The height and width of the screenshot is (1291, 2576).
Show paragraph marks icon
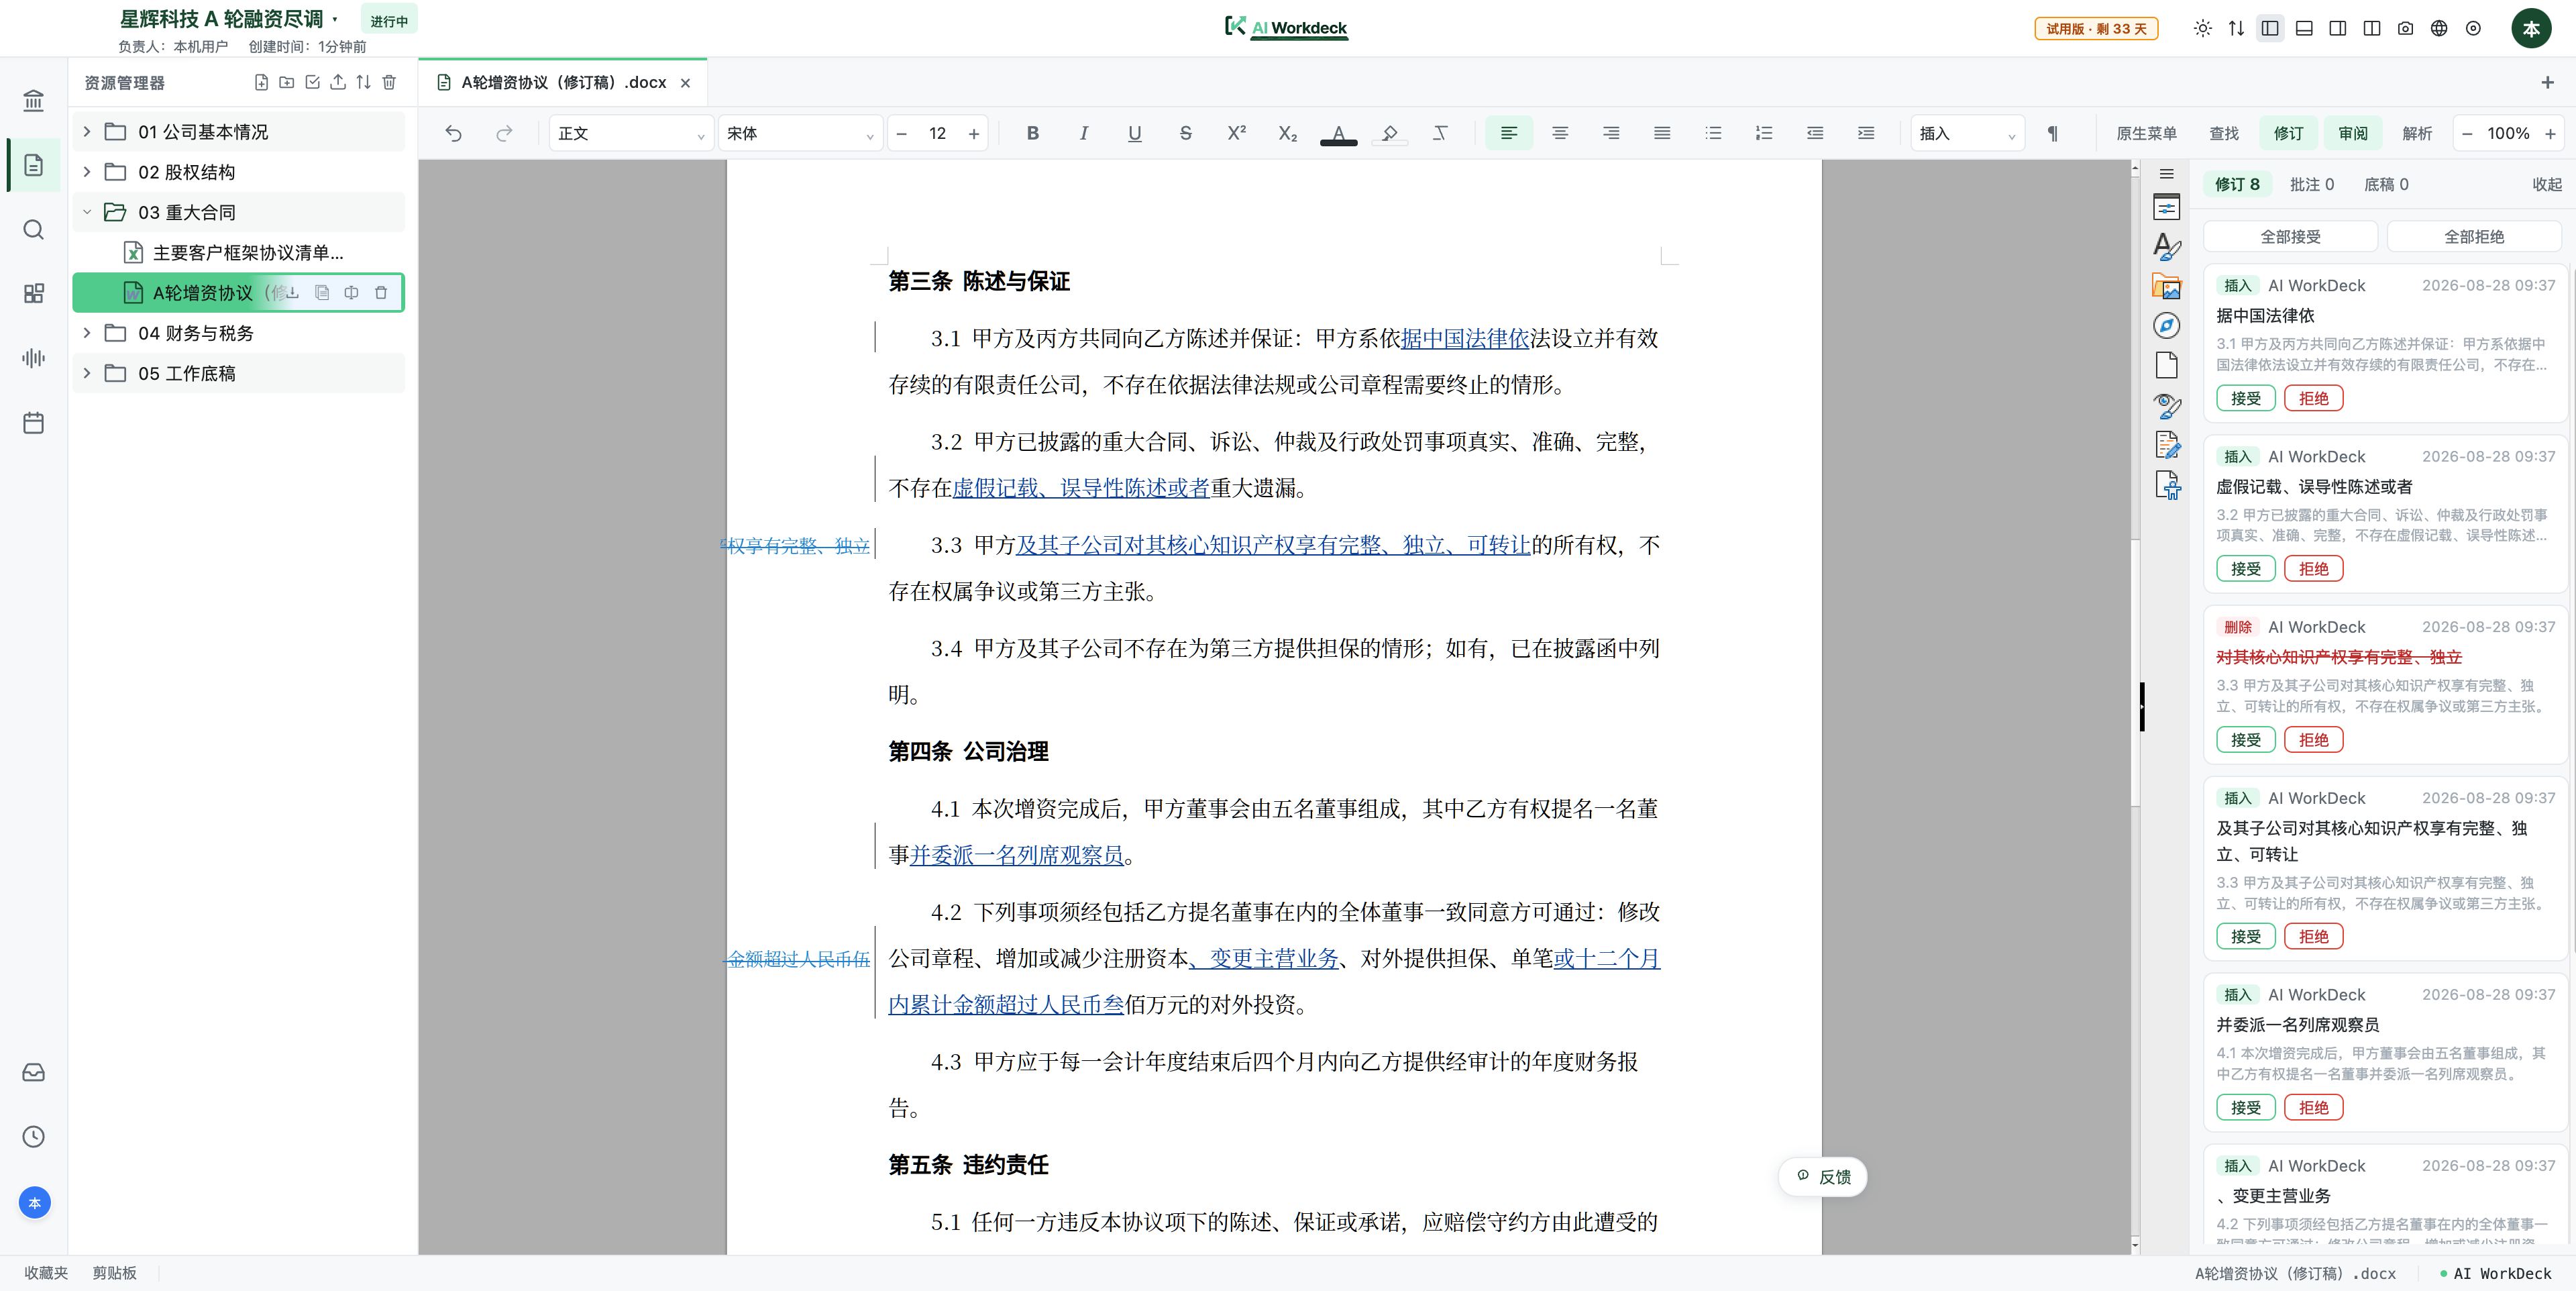2053,134
